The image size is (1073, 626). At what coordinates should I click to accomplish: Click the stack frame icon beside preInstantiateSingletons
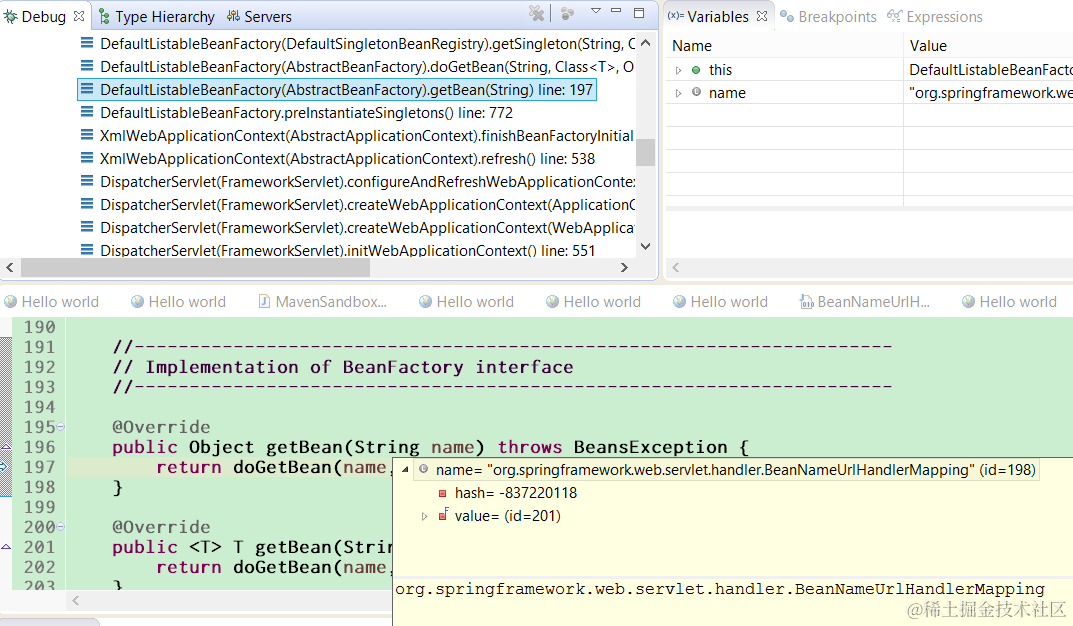click(87, 112)
